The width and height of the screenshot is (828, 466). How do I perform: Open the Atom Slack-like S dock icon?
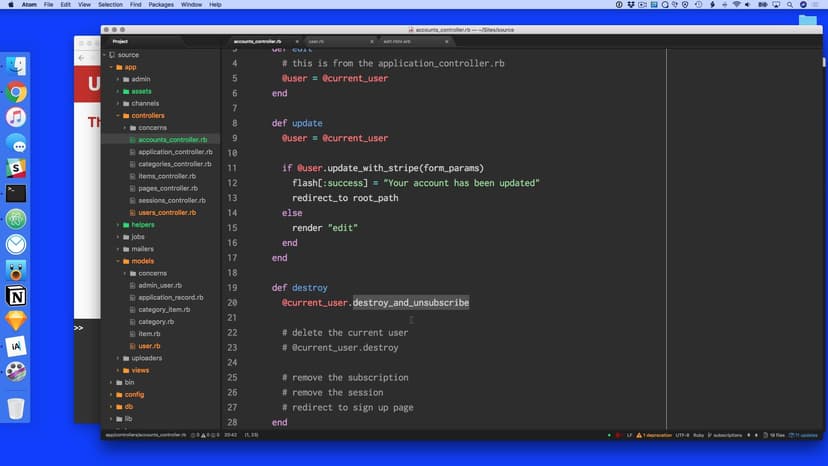pyautogui.click(x=16, y=168)
